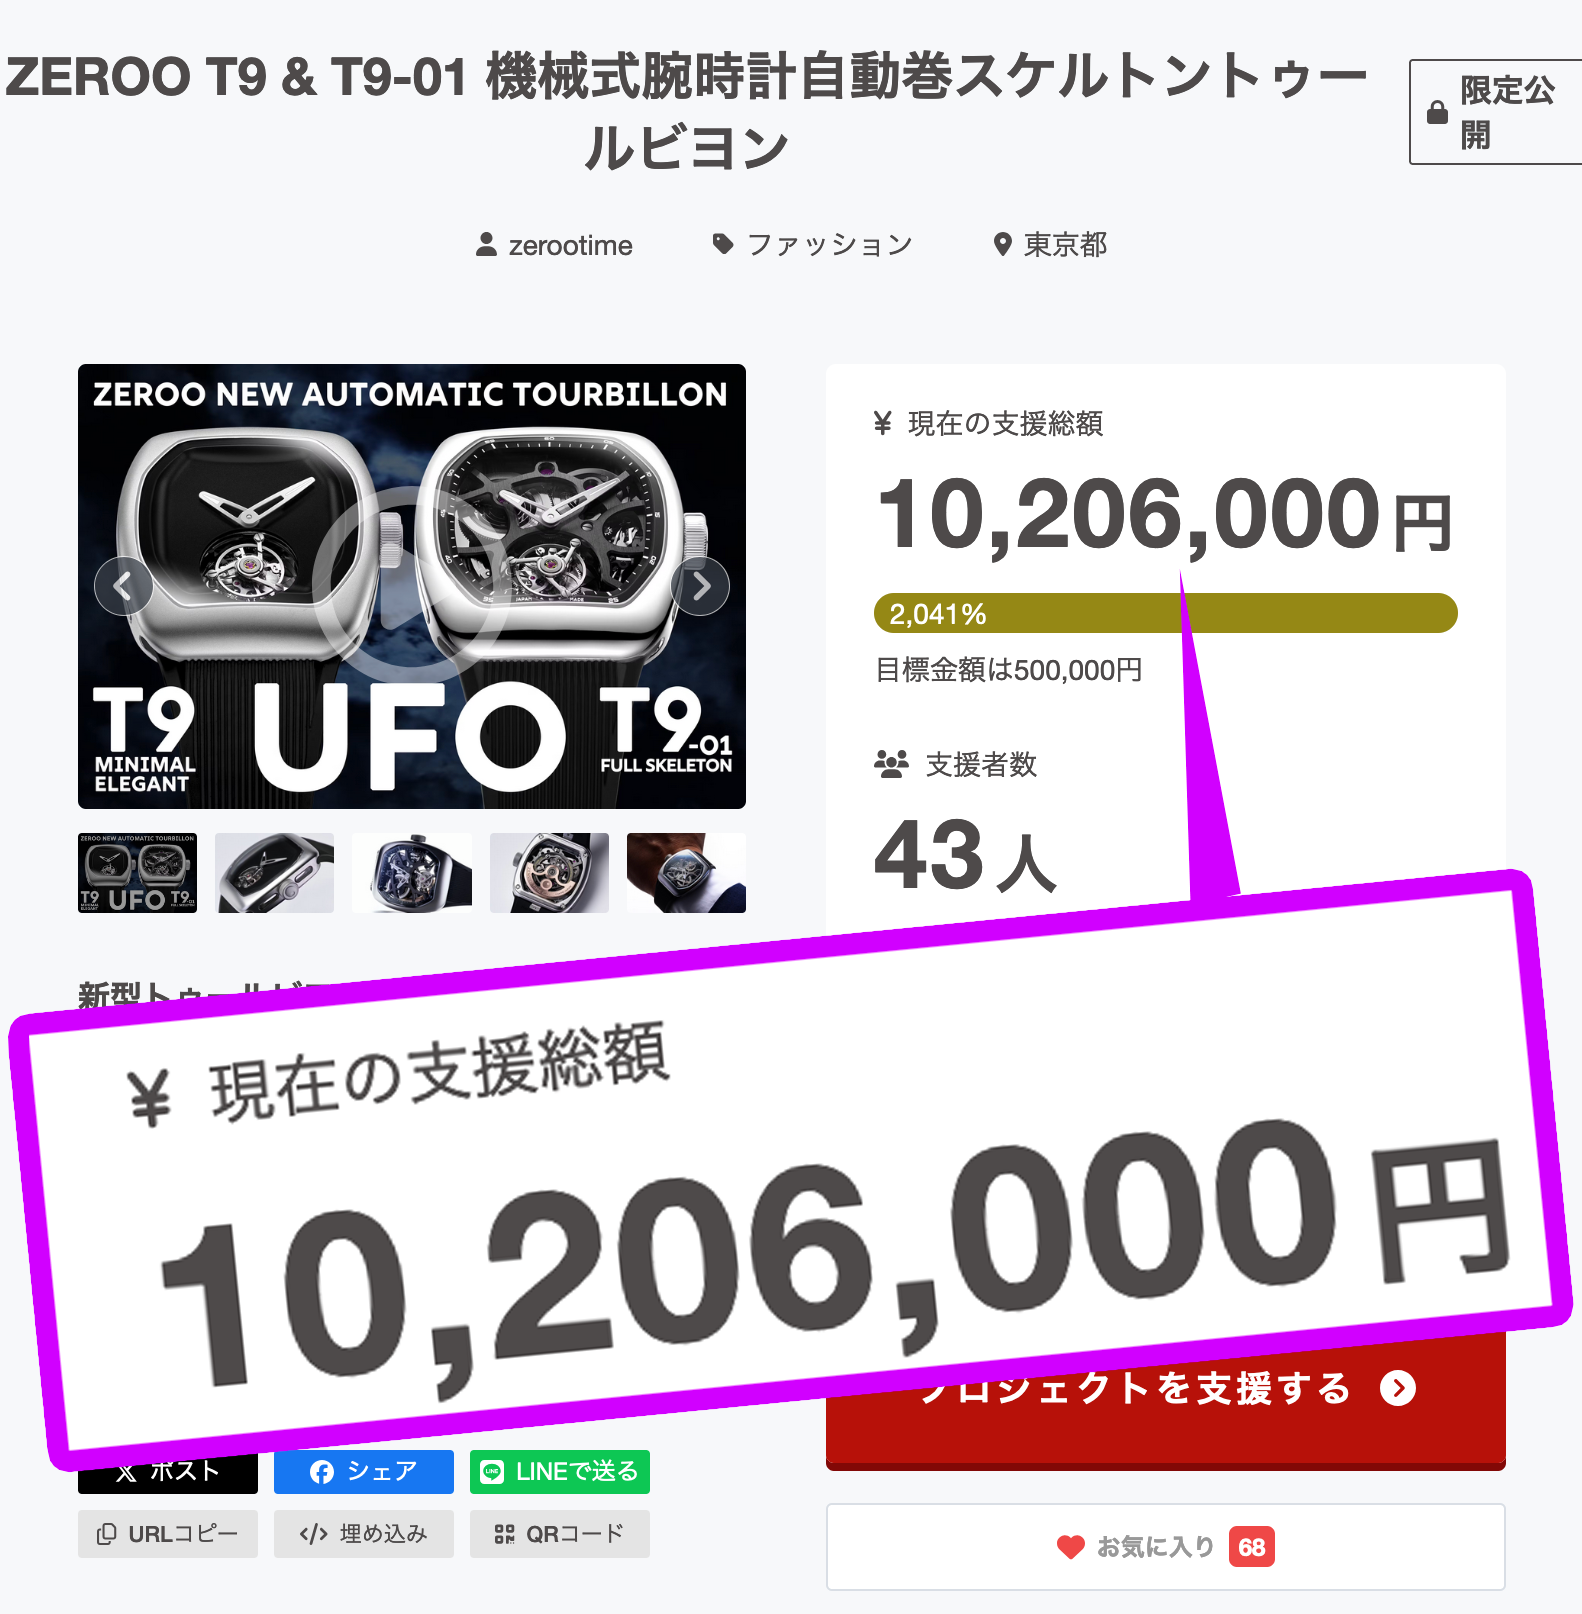Open the zerootime user profile link

[554, 245]
